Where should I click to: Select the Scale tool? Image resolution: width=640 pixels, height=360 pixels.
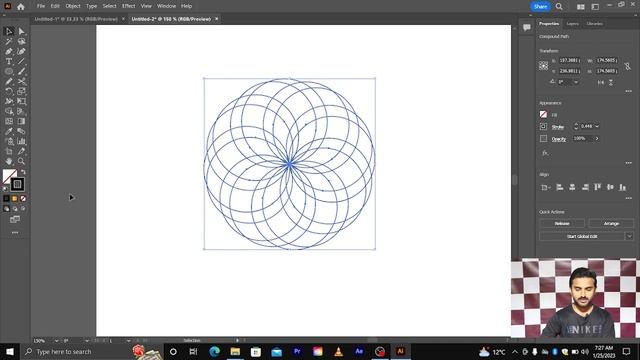(22, 91)
